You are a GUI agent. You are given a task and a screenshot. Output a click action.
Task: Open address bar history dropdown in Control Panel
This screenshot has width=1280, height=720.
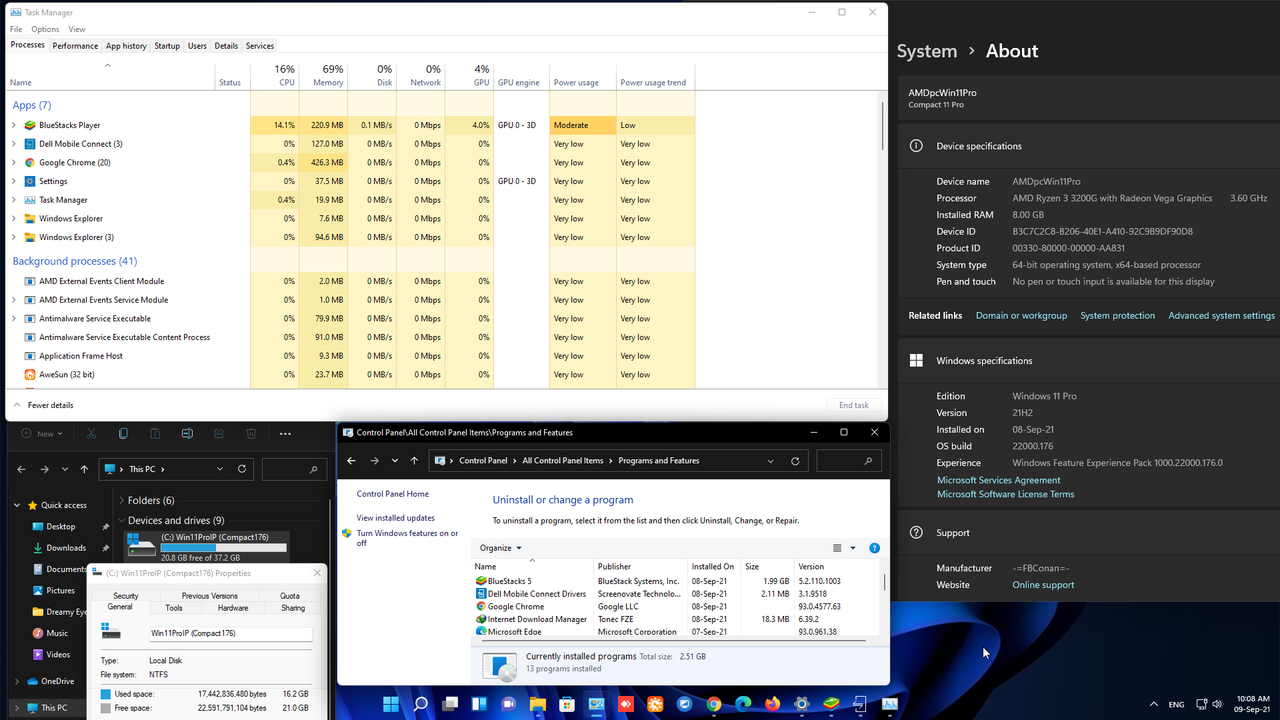770,461
